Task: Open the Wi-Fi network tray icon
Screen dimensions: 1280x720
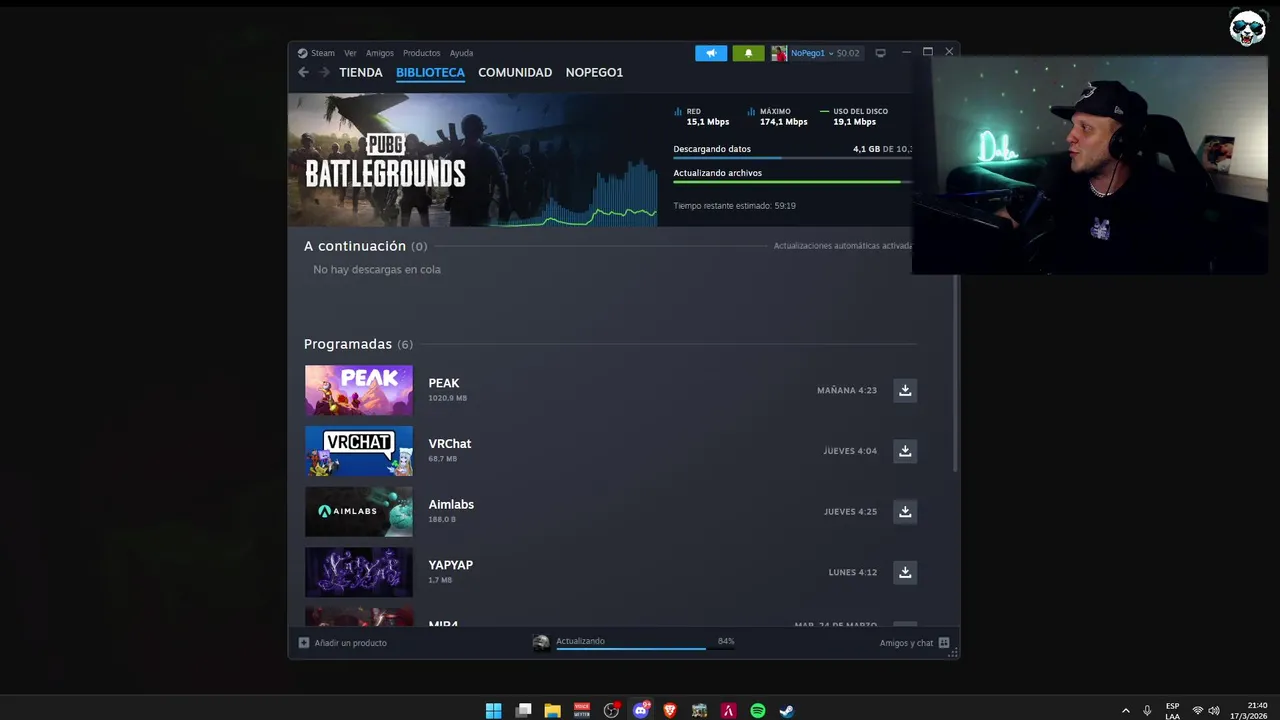Action: click(x=1198, y=711)
